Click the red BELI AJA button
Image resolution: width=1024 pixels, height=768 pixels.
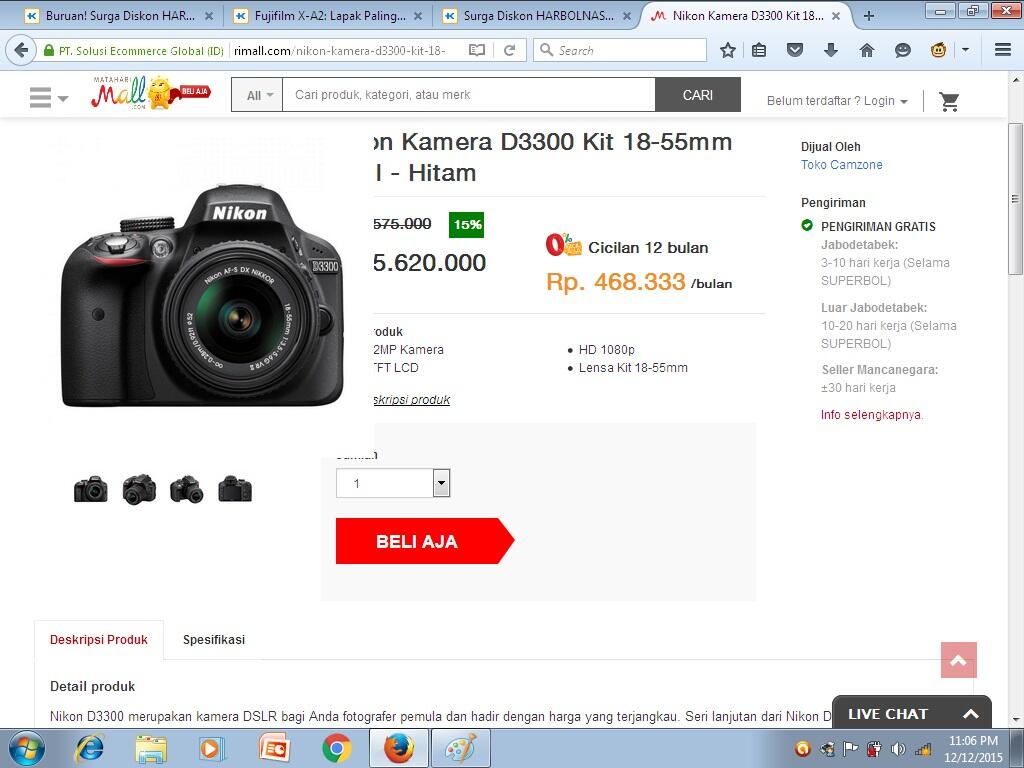424,541
